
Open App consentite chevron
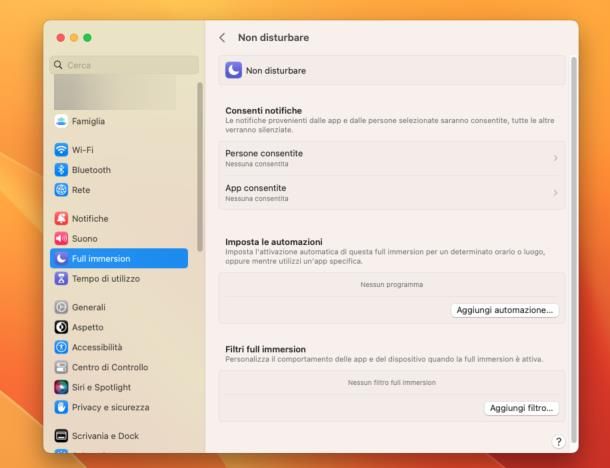556,193
